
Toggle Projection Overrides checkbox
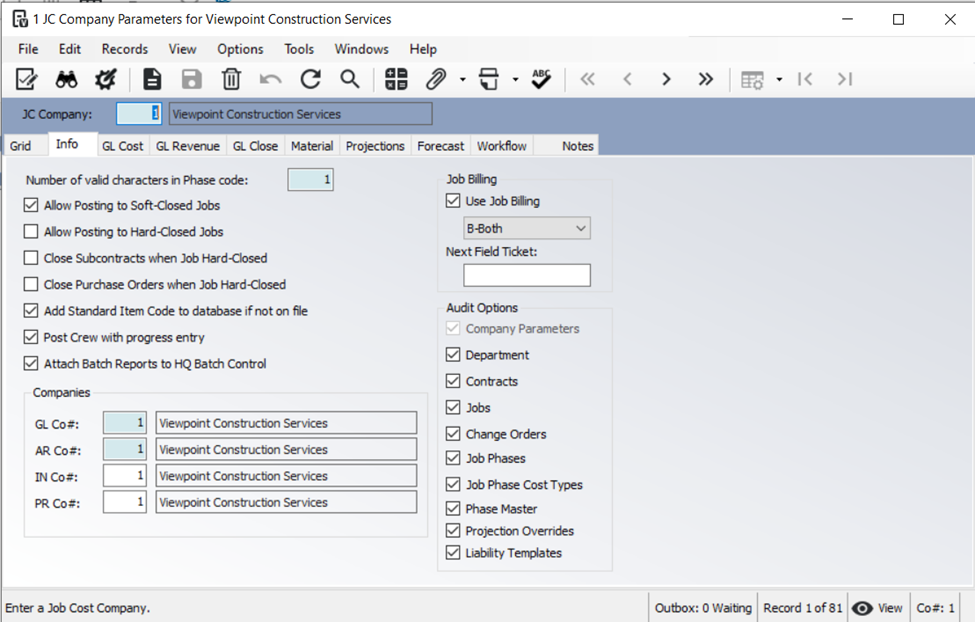(x=453, y=531)
